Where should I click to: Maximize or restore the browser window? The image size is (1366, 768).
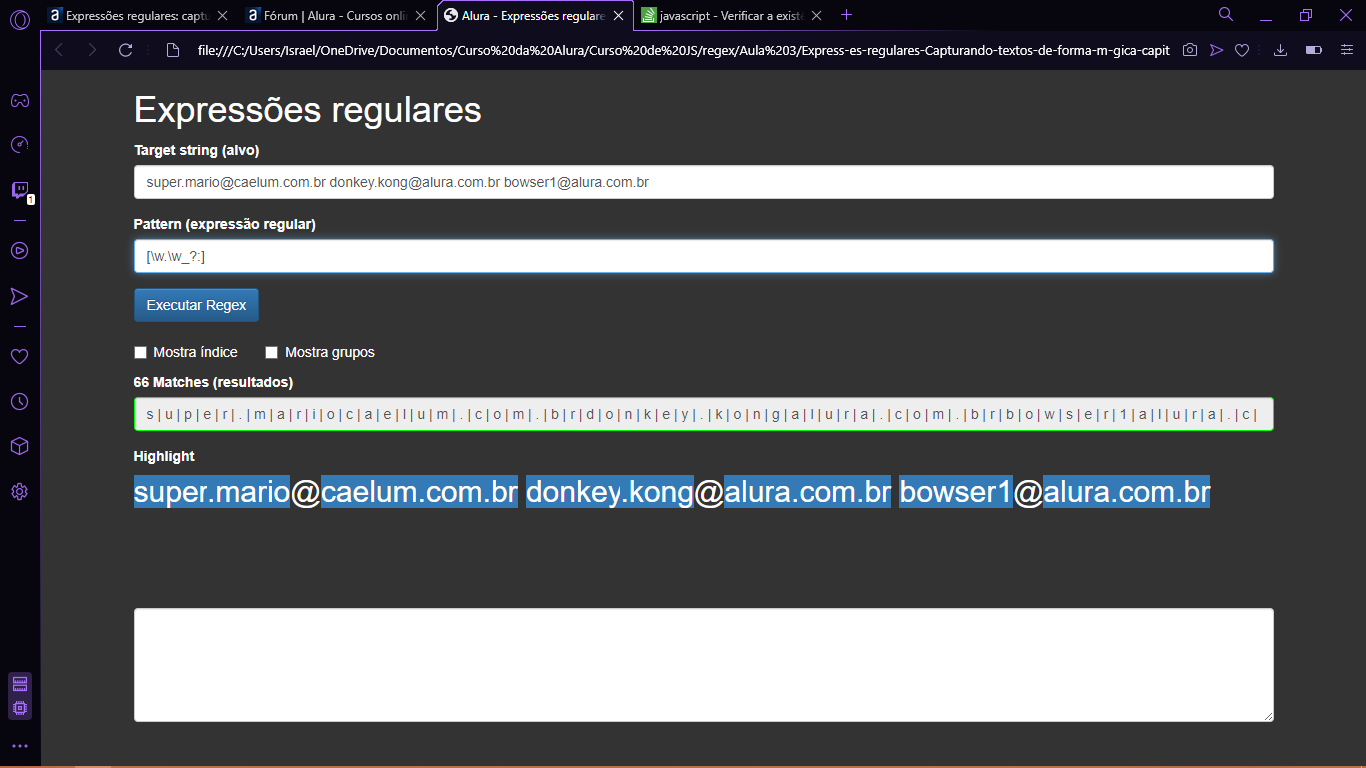tap(1305, 15)
